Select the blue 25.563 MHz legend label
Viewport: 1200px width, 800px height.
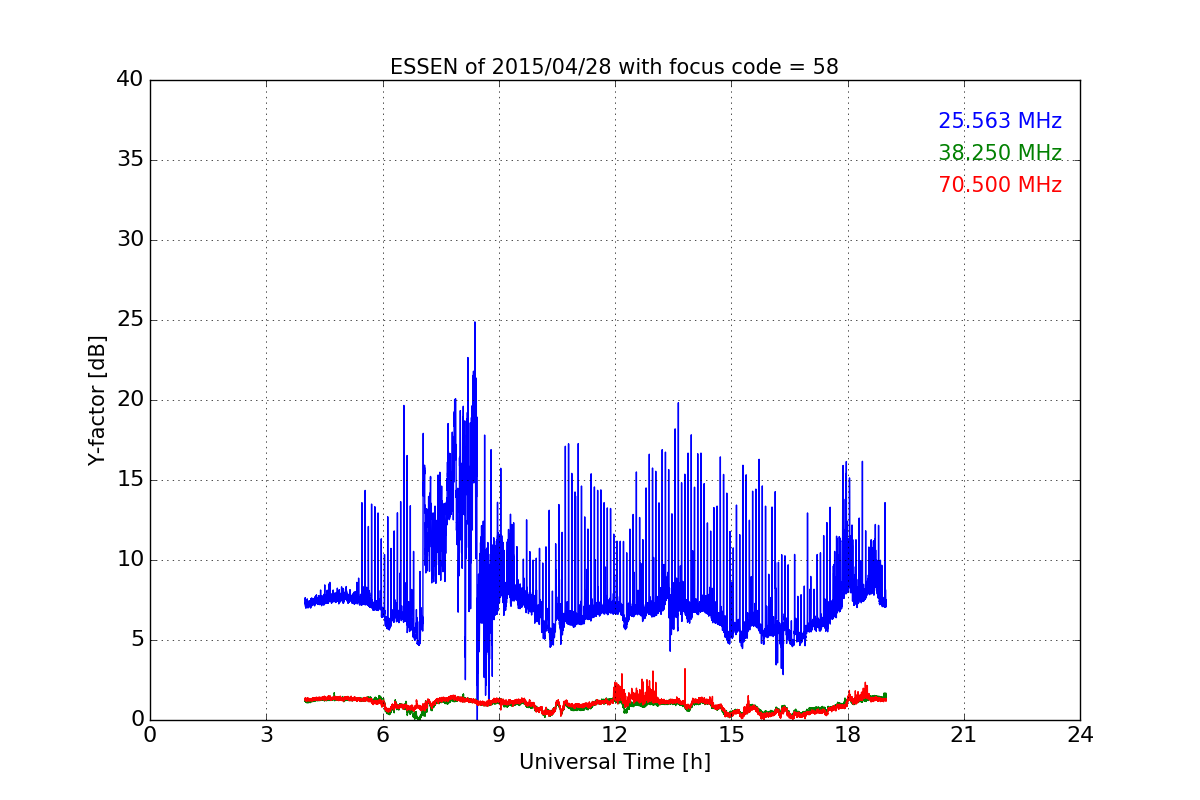pos(1000,121)
